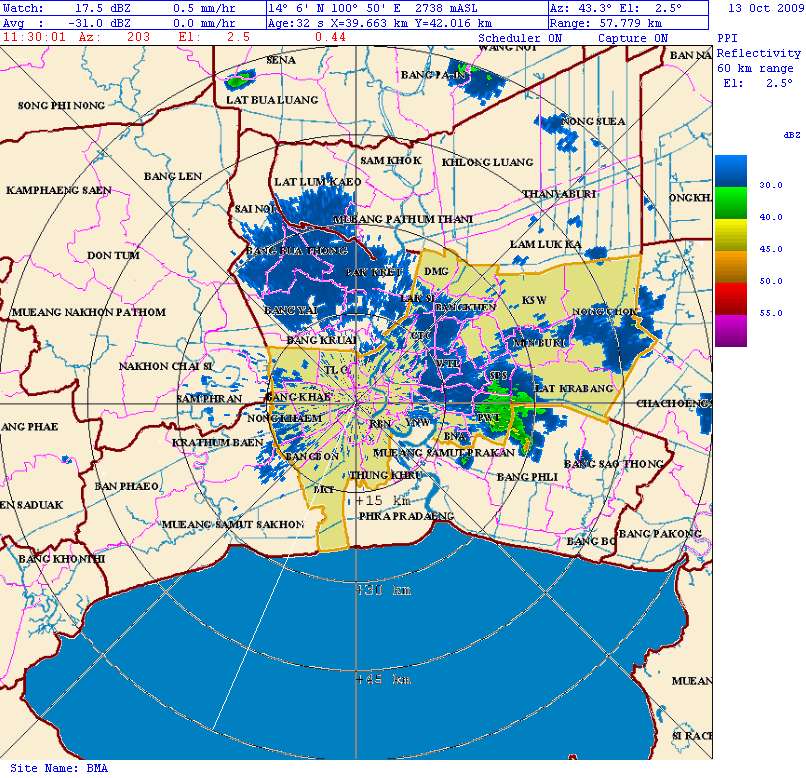The image size is (806, 778).
Task: Select the purple band at legend bottom
Action: point(730,330)
